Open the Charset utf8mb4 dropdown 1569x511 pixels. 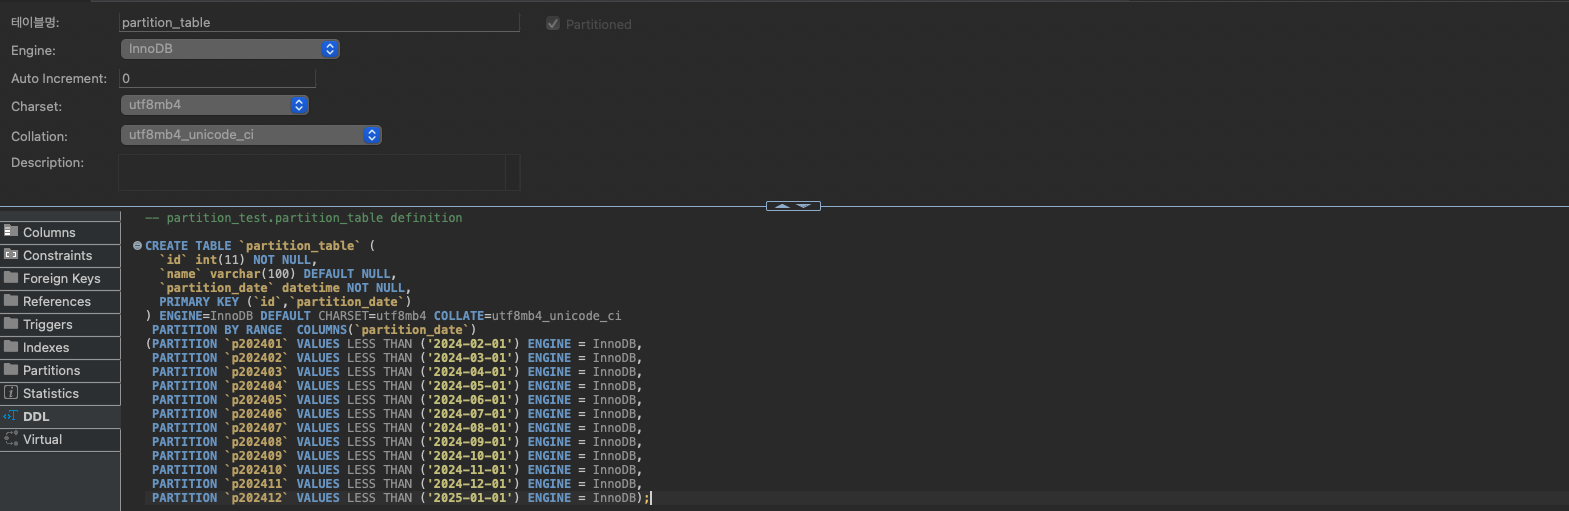coord(214,105)
